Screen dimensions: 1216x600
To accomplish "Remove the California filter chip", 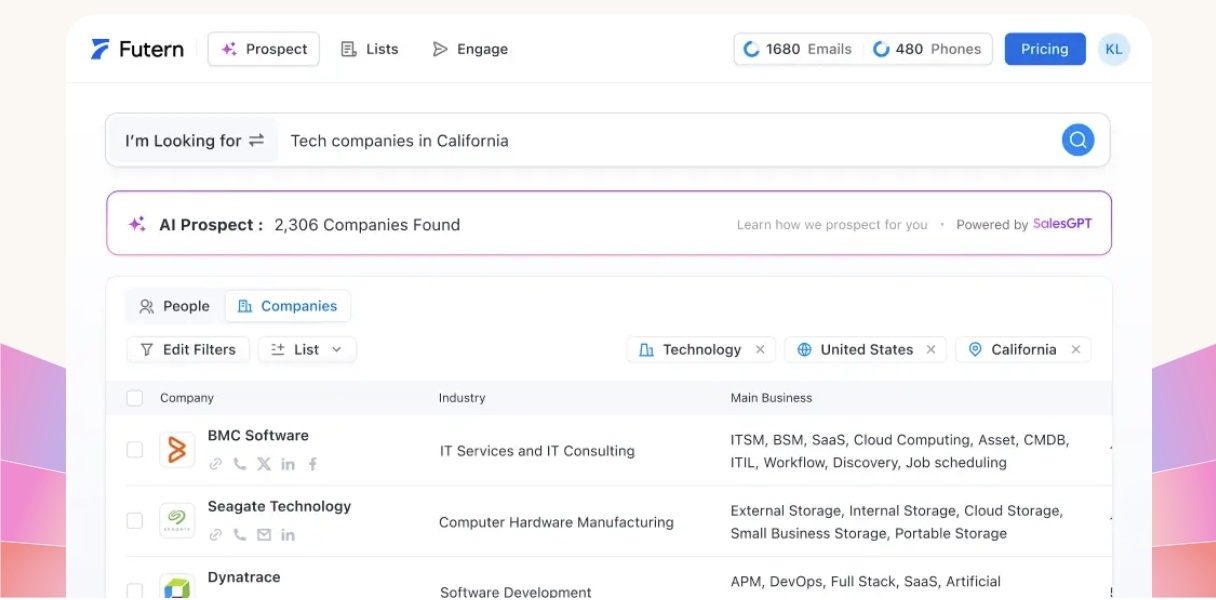I will click(1076, 349).
